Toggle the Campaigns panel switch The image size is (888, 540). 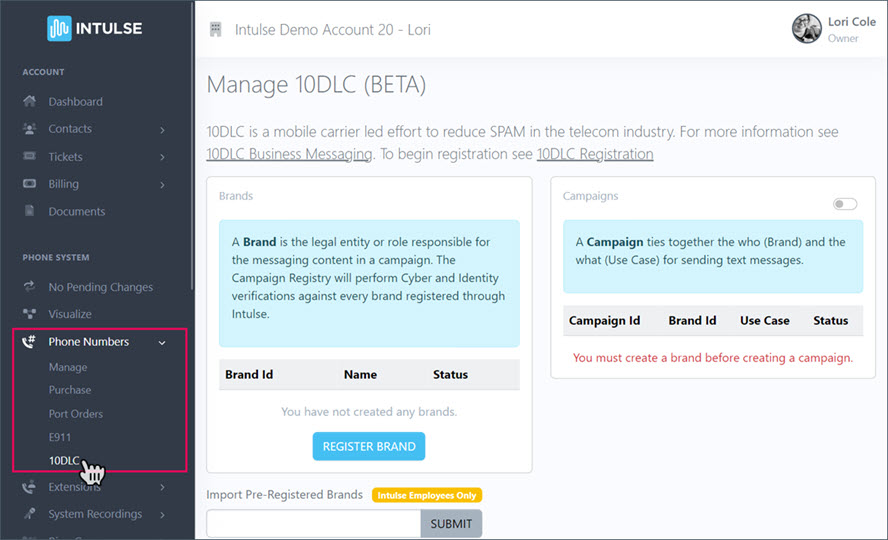pos(845,204)
